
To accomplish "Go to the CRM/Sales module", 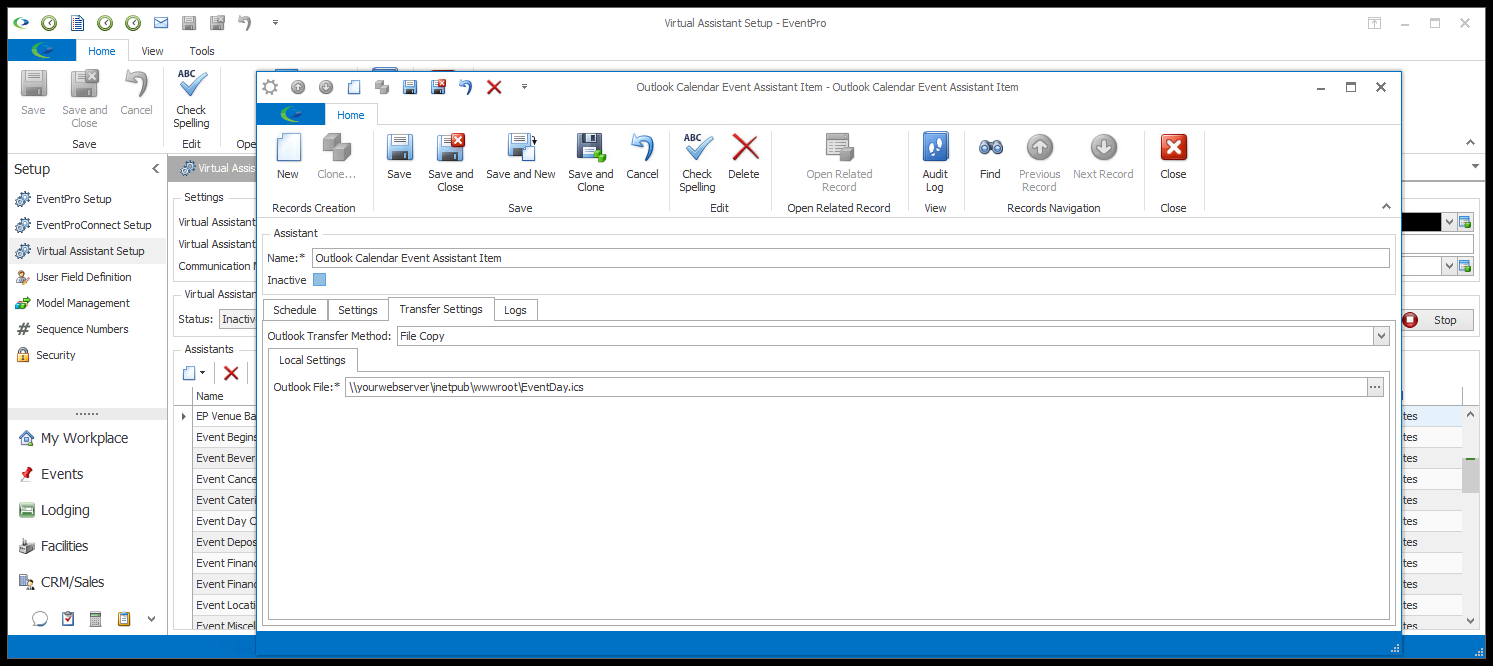I will (72, 582).
